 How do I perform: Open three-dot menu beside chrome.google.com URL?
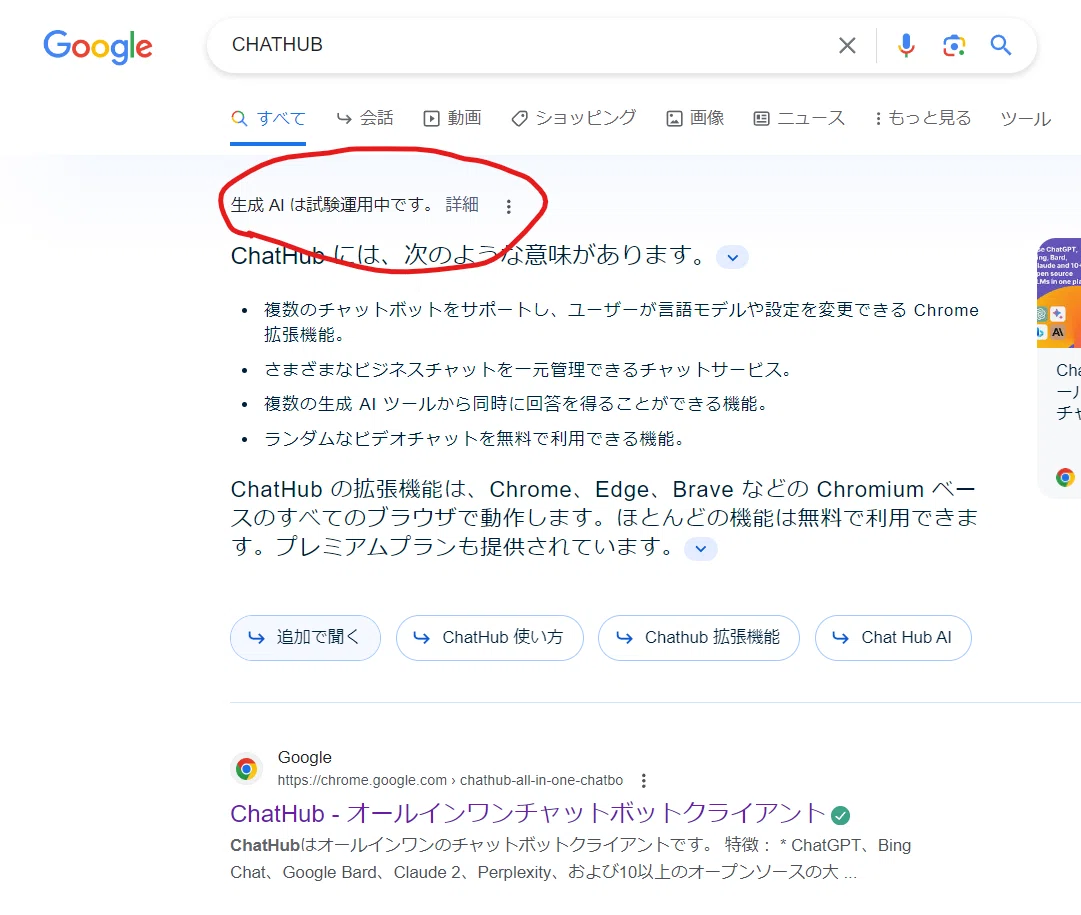pyautogui.click(x=643, y=781)
